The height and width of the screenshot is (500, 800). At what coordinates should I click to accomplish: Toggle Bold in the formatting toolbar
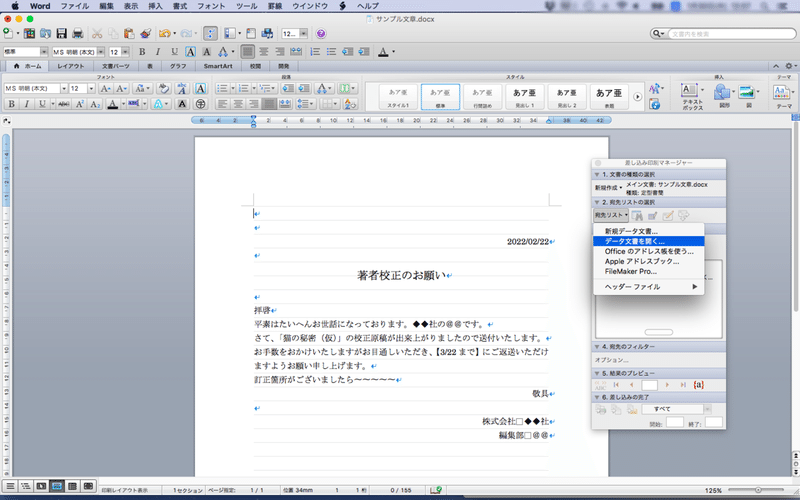[142, 52]
